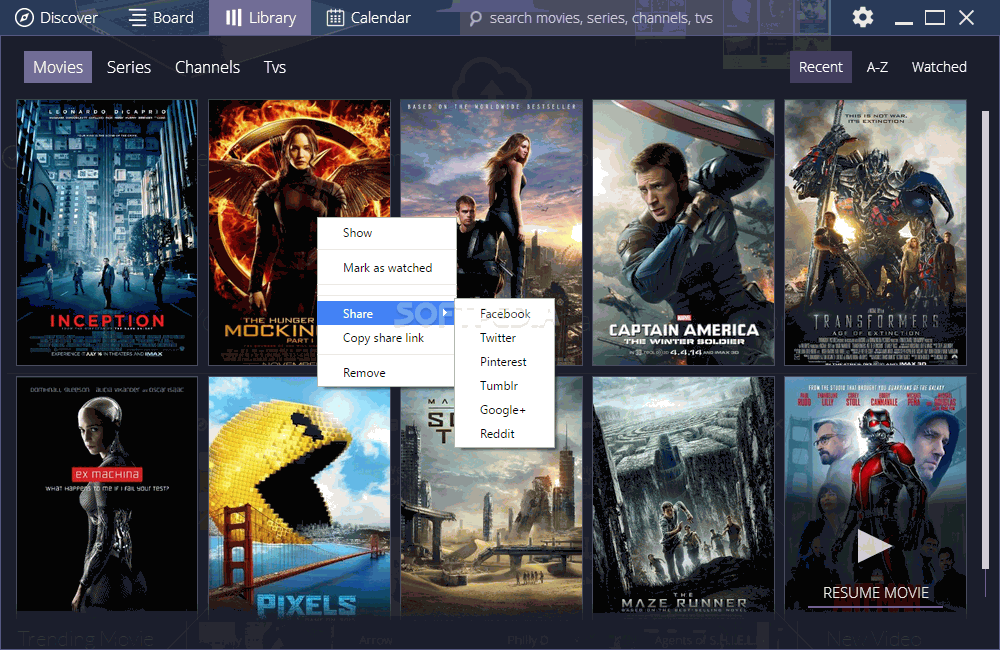Open settings gear icon
The width and height of the screenshot is (1000, 650).
(863, 17)
